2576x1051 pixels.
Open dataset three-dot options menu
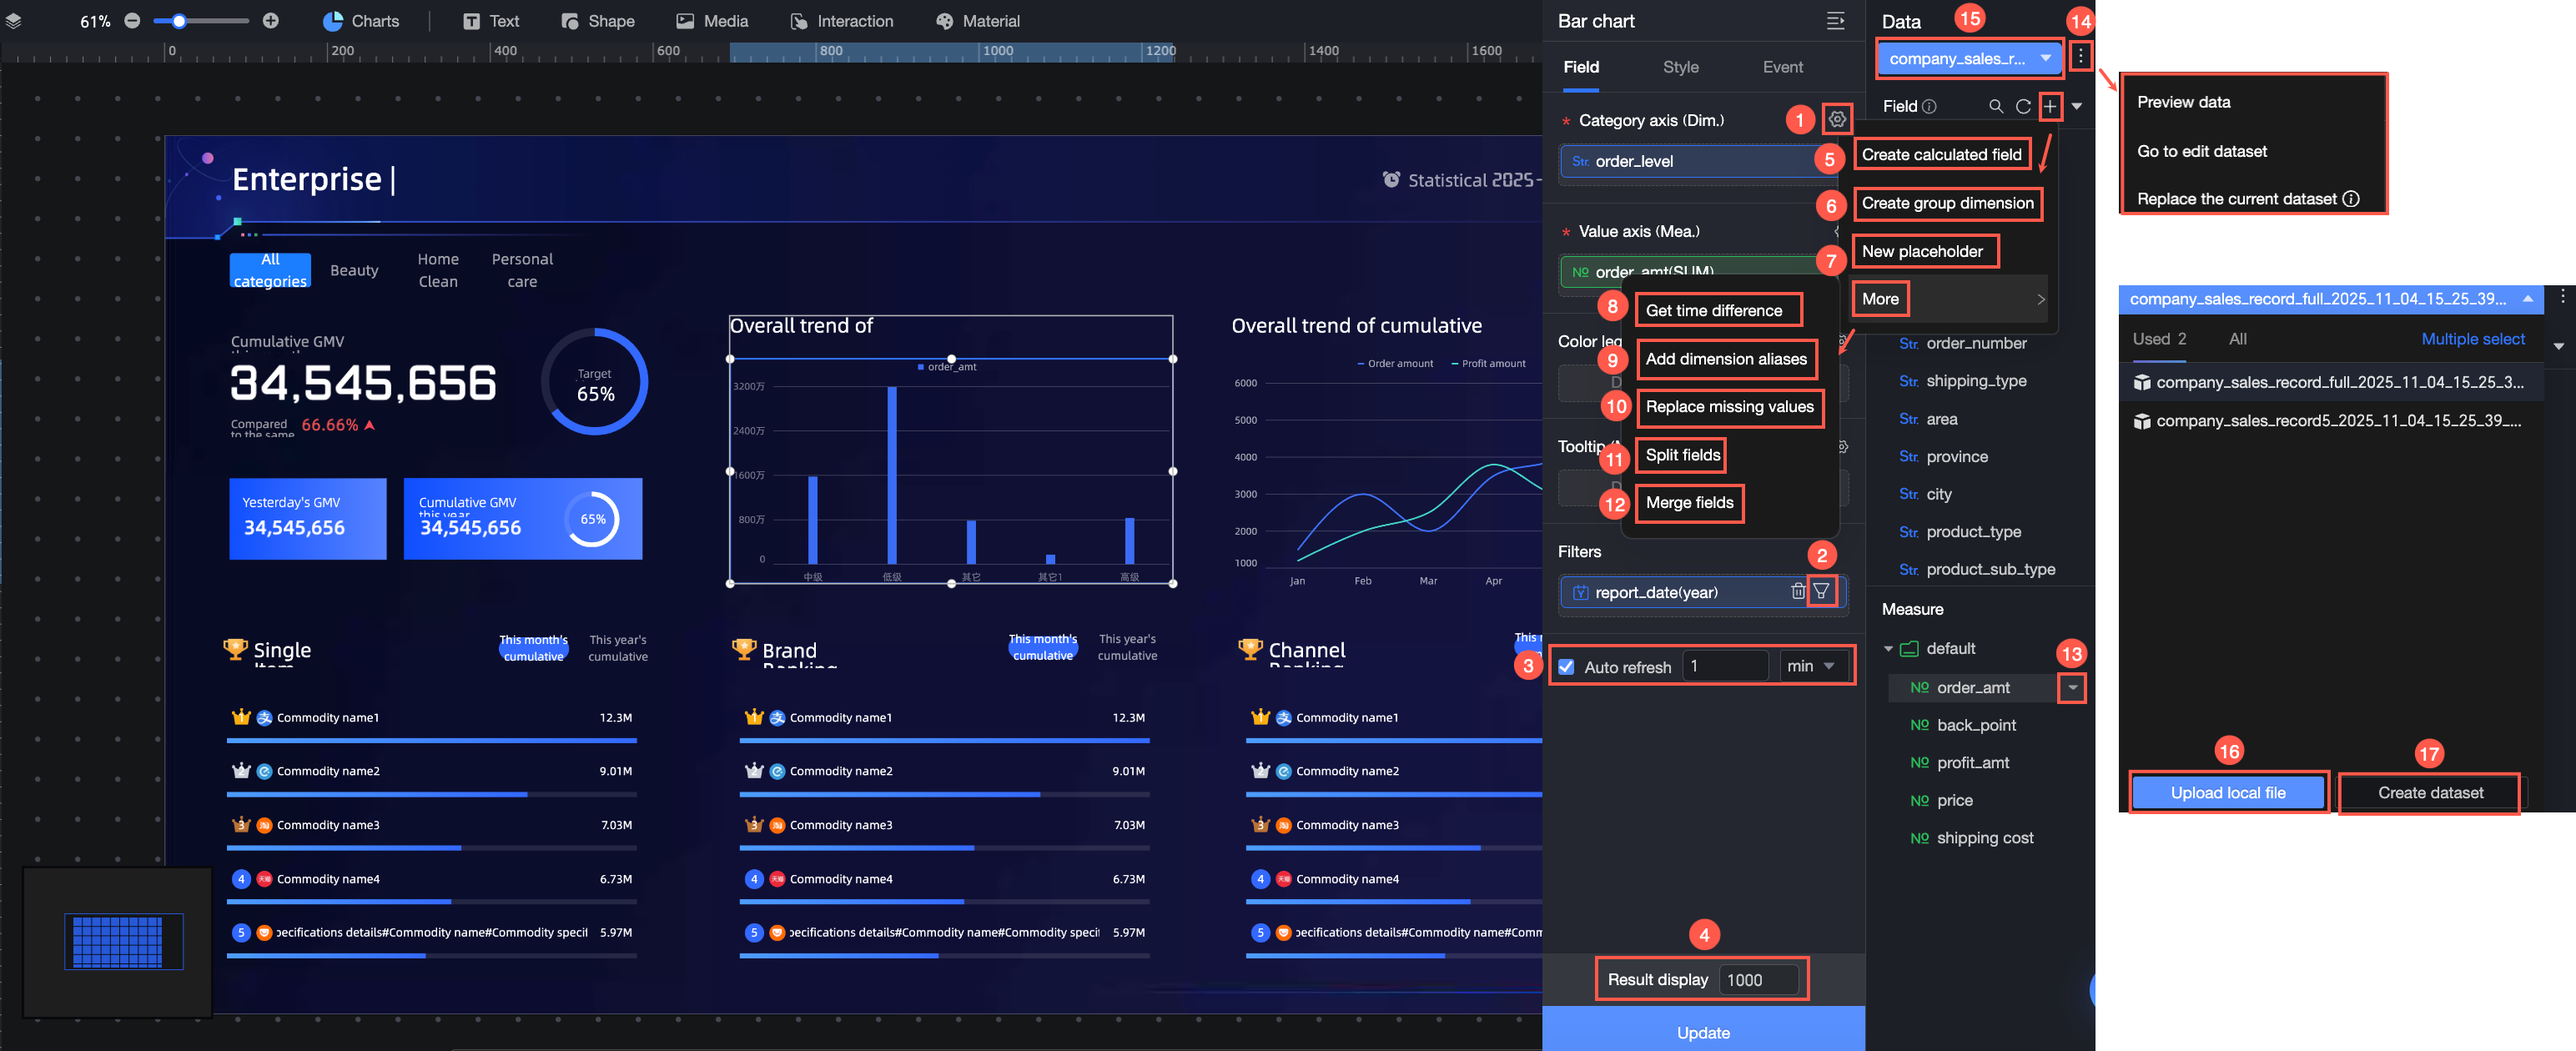pos(2080,57)
